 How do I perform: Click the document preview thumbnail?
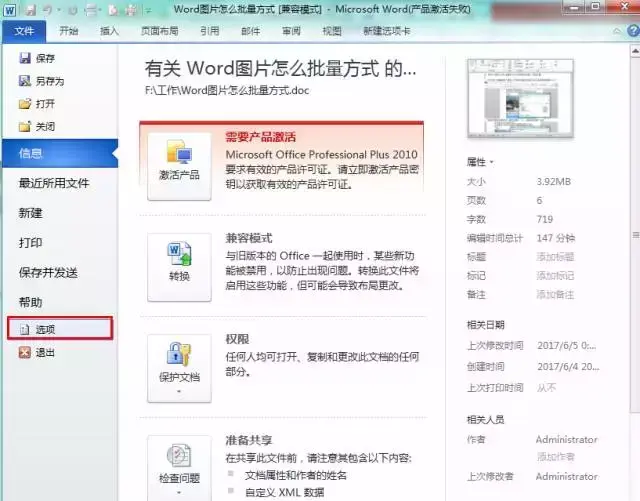tap(520, 98)
